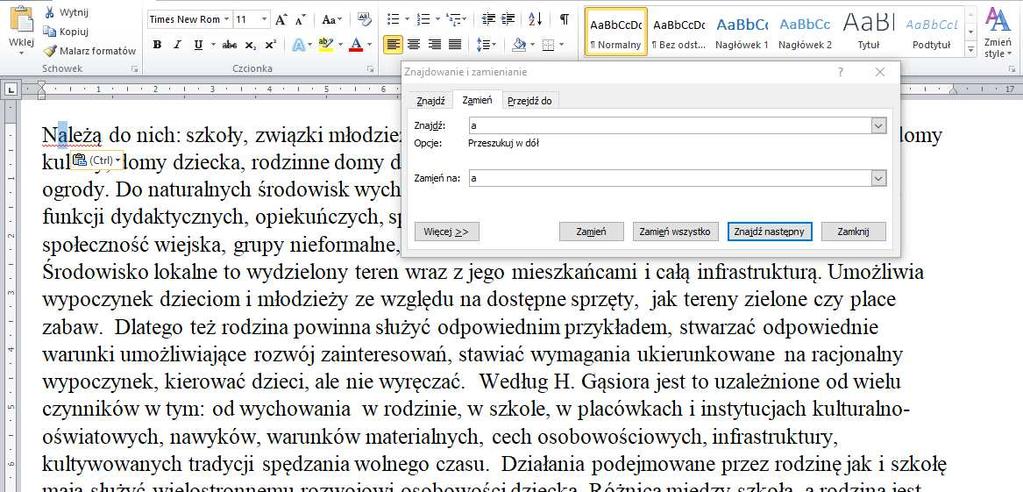Click Kopiuj (copy) command
The image size is (1023, 492).
[66, 31]
